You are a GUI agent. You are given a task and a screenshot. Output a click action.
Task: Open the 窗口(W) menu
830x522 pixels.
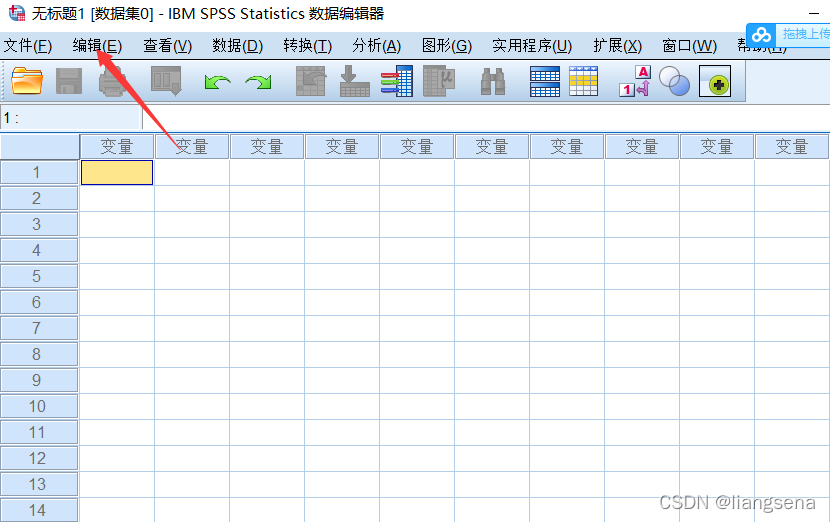pos(690,46)
